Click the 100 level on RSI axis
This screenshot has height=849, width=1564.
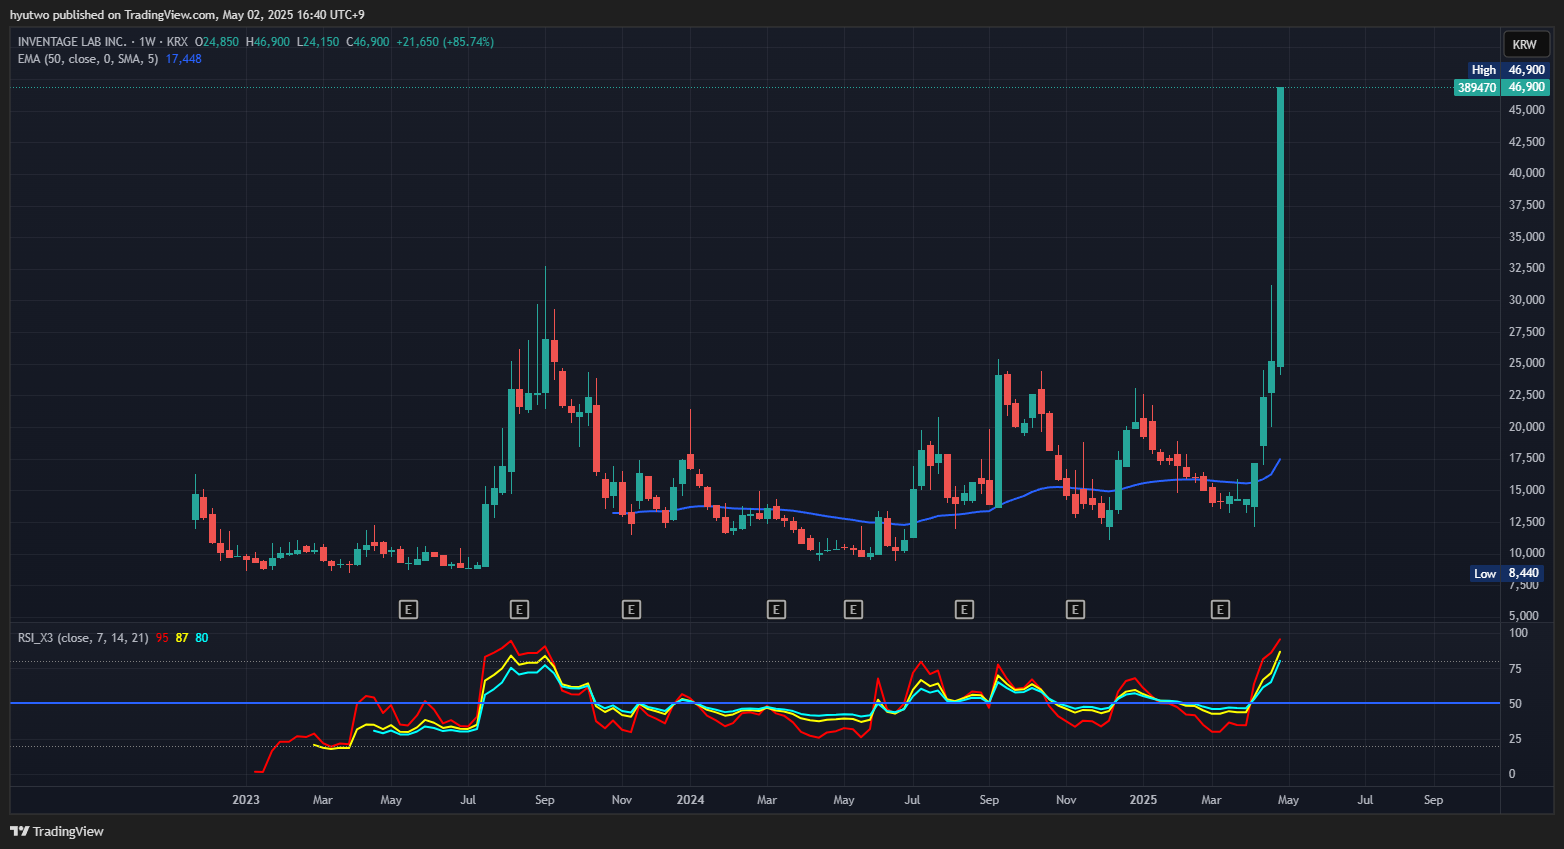pyautogui.click(x=1518, y=633)
